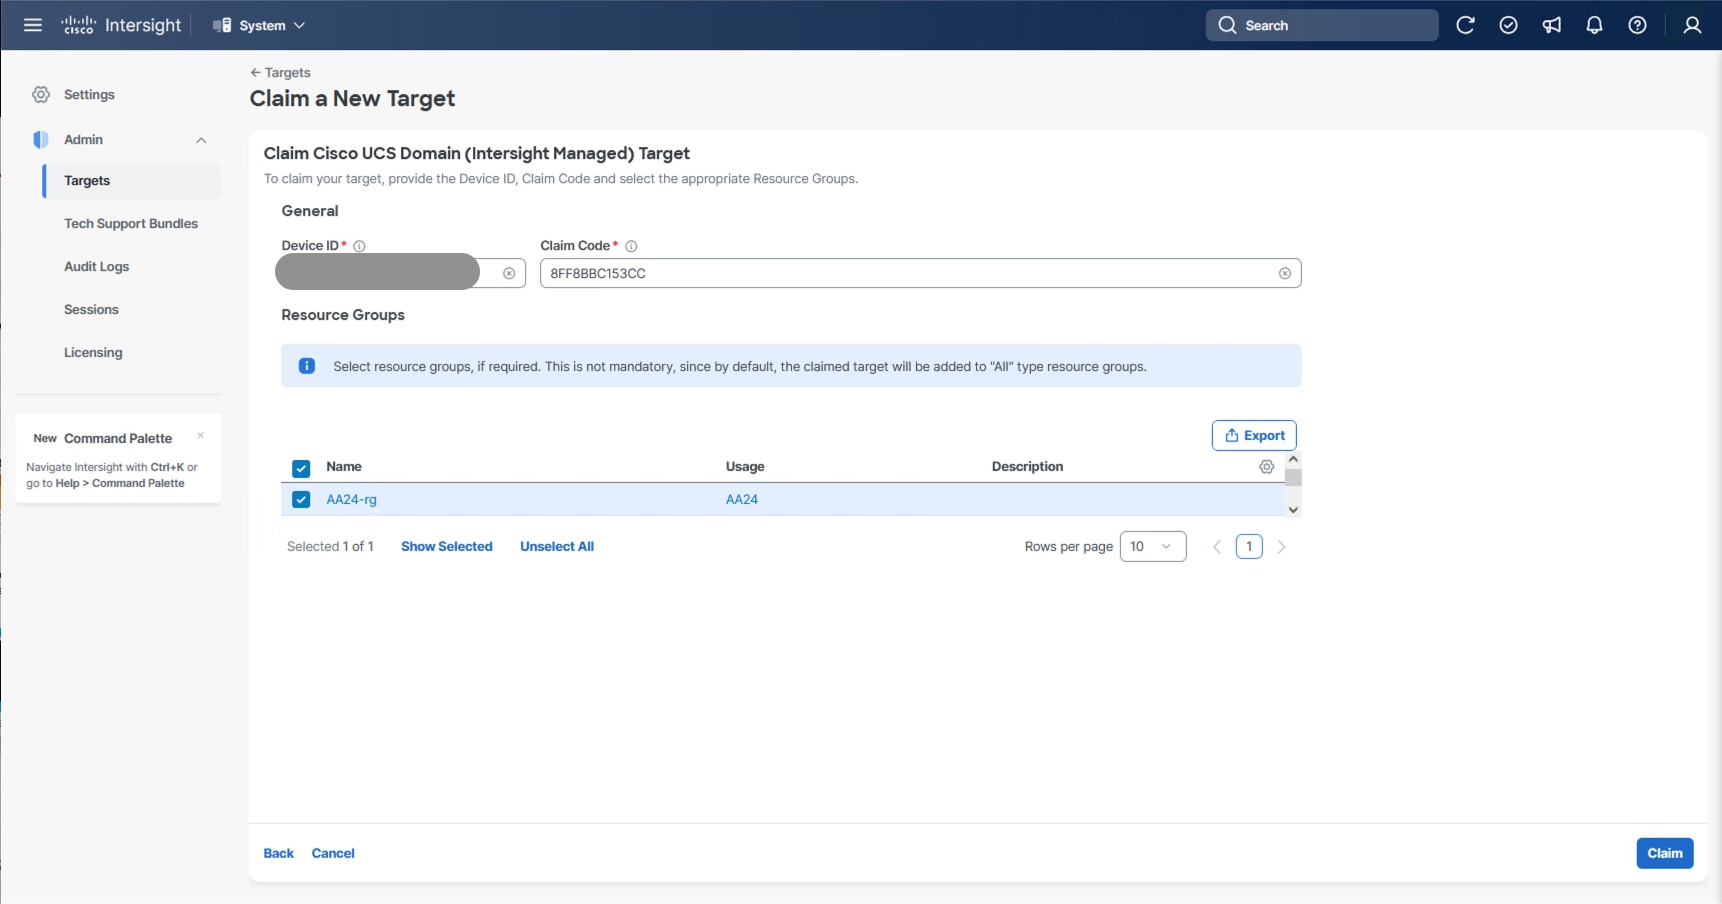Collapse the navigation with the hamburger icon
This screenshot has width=1722, height=904.
pyautogui.click(x=32, y=25)
